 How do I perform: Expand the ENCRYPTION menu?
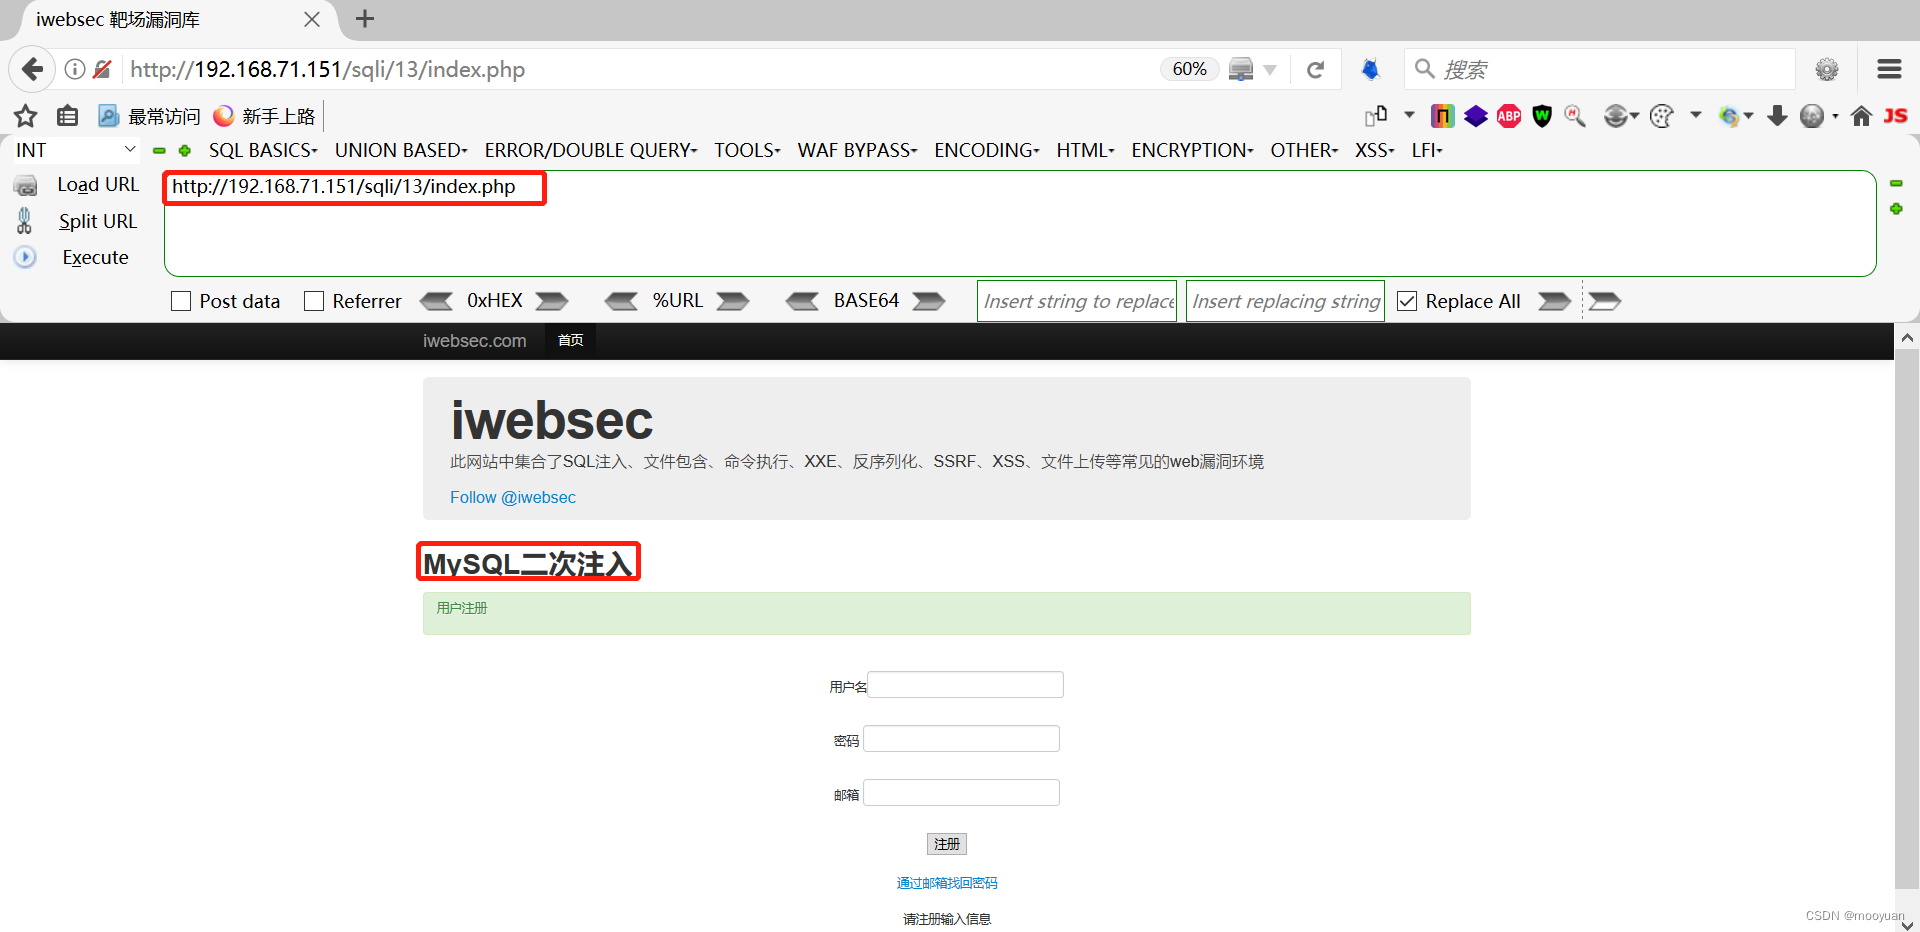pos(1192,150)
